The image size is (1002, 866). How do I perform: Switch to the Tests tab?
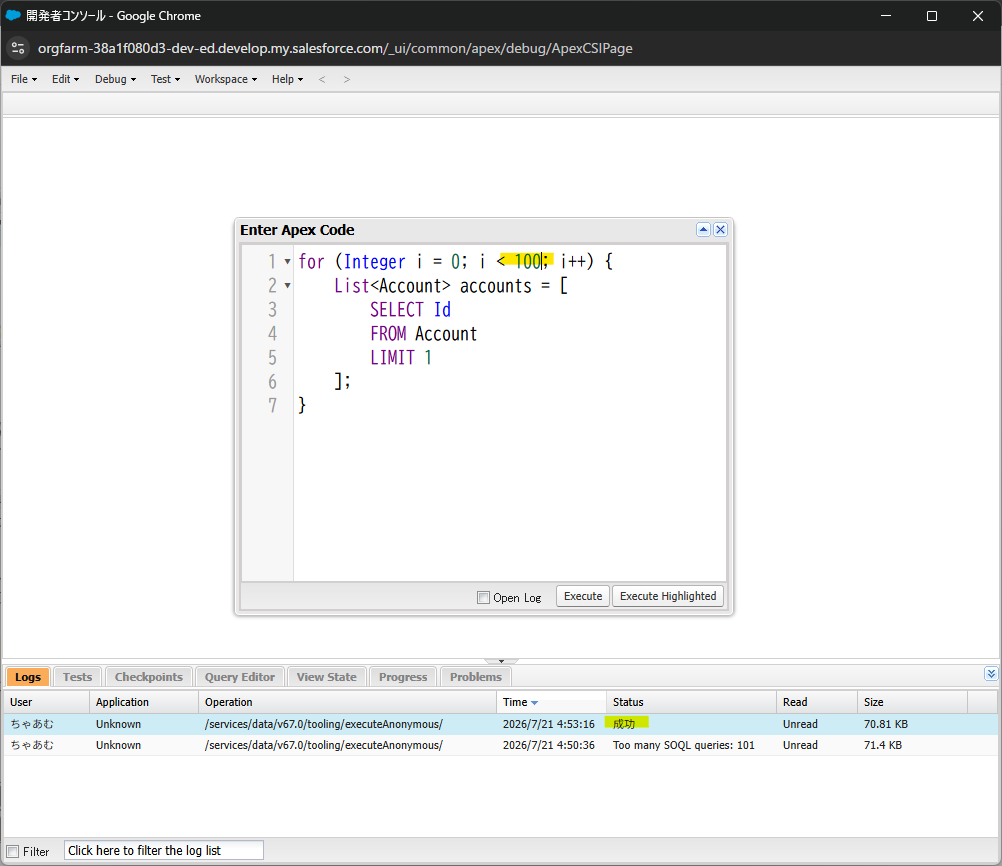point(77,677)
